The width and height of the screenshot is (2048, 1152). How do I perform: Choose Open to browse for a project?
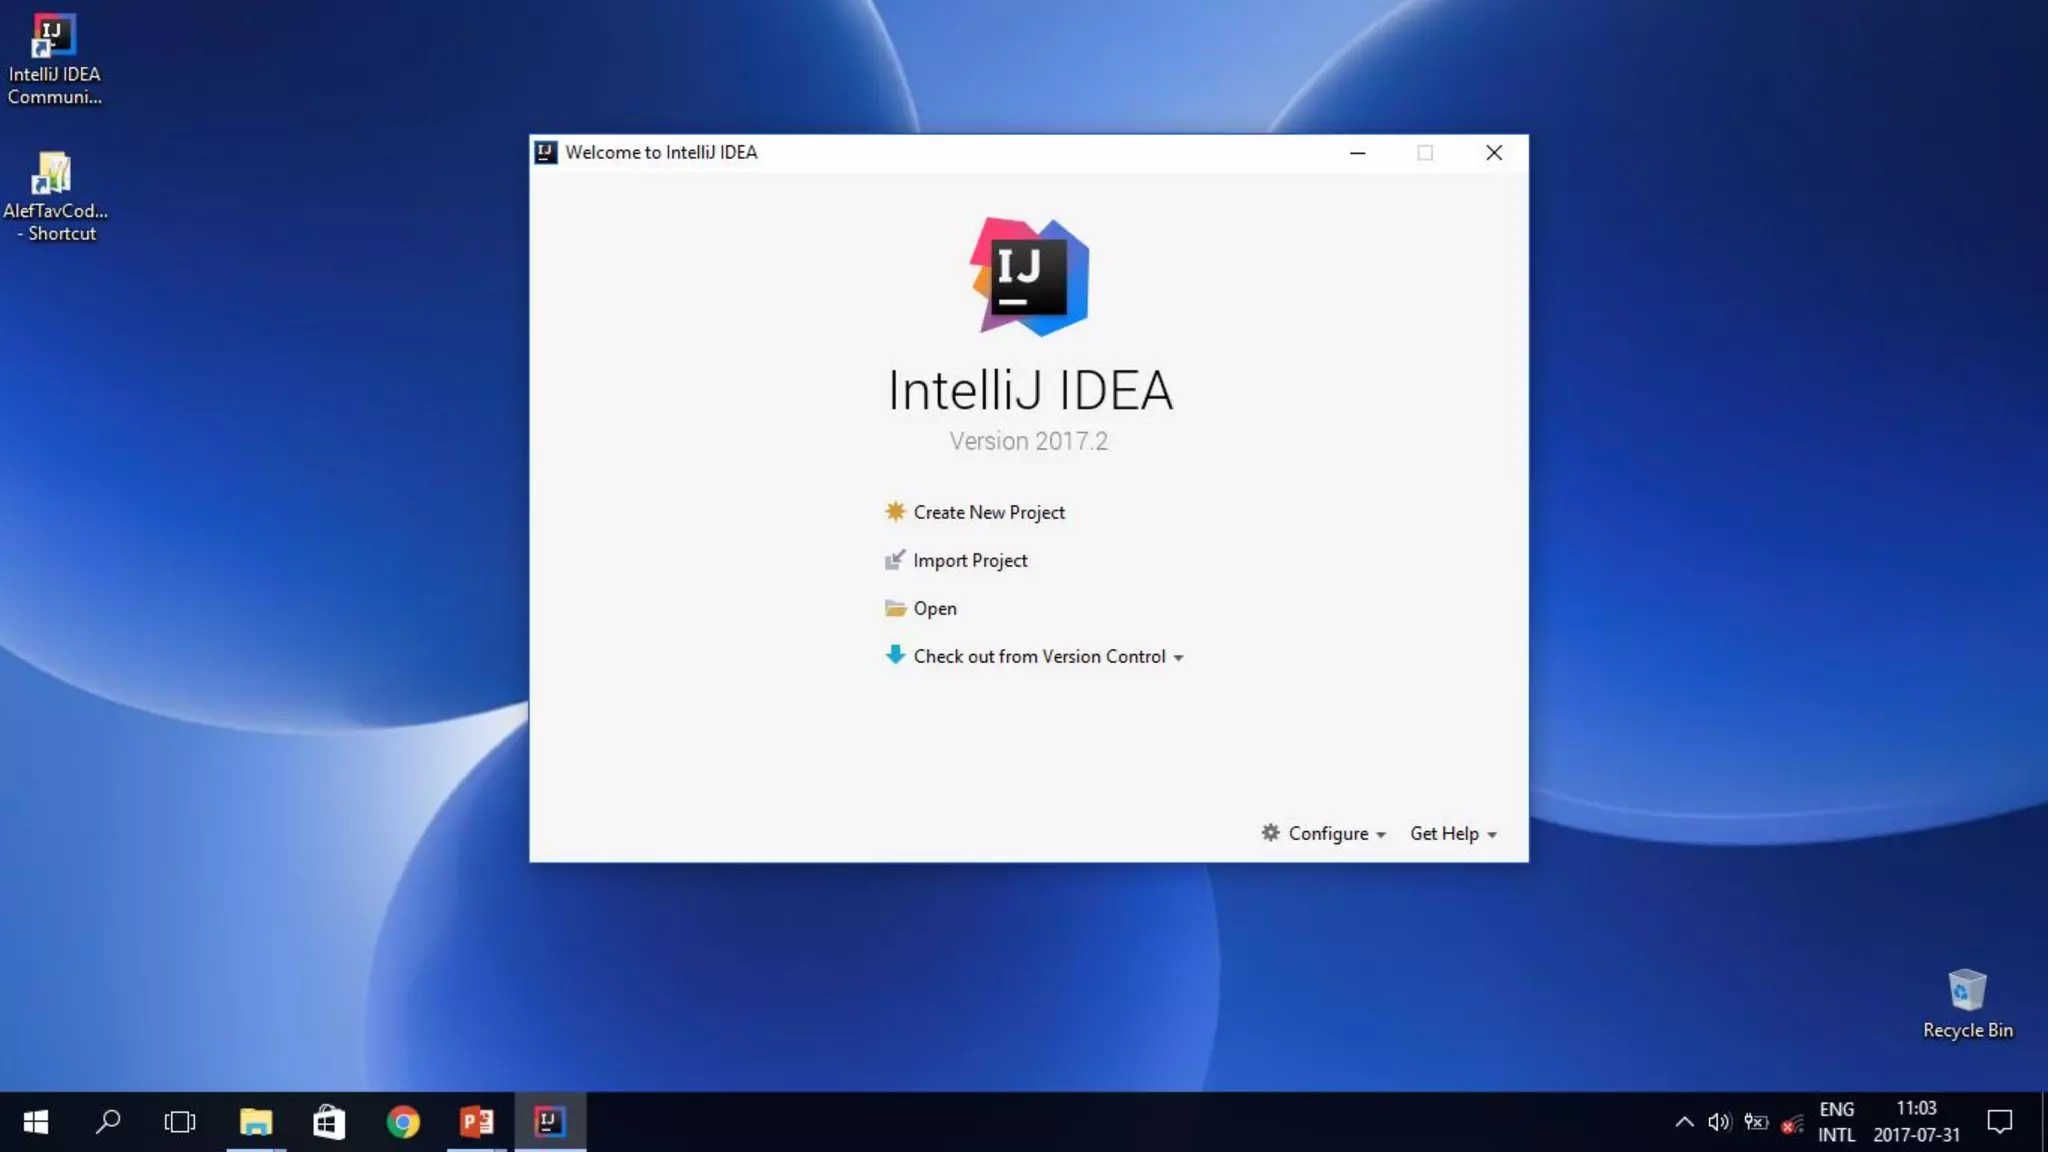point(934,608)
